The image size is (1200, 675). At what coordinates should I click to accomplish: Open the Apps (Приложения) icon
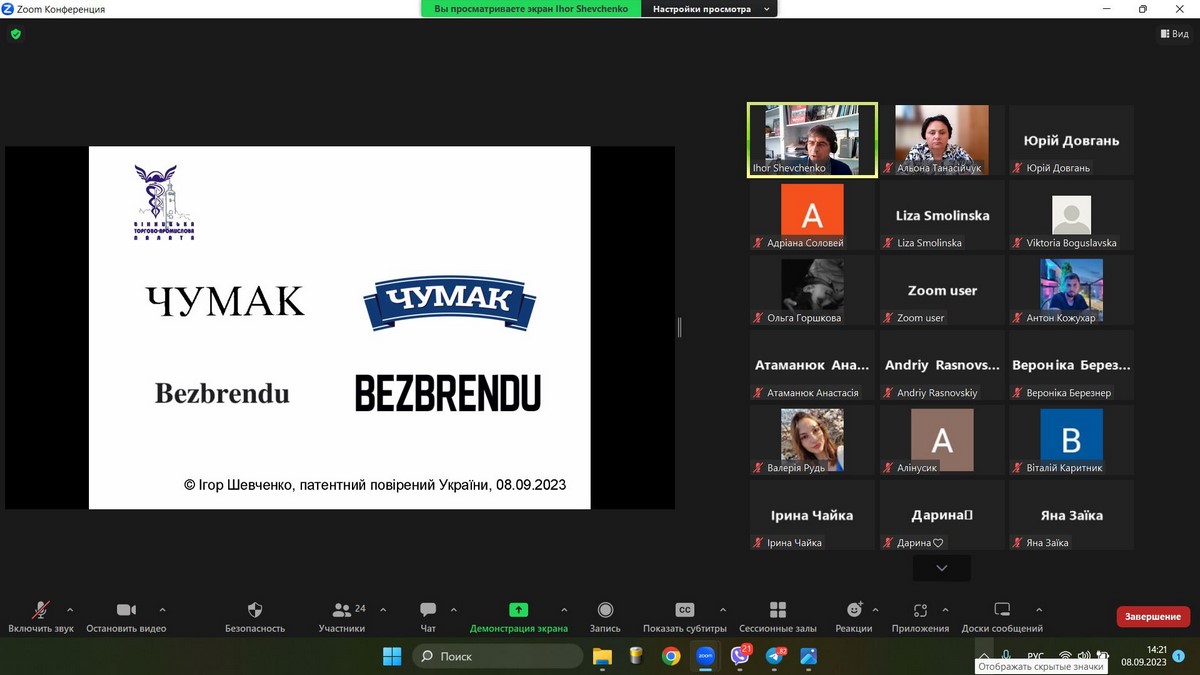click(x=920, y=610)
